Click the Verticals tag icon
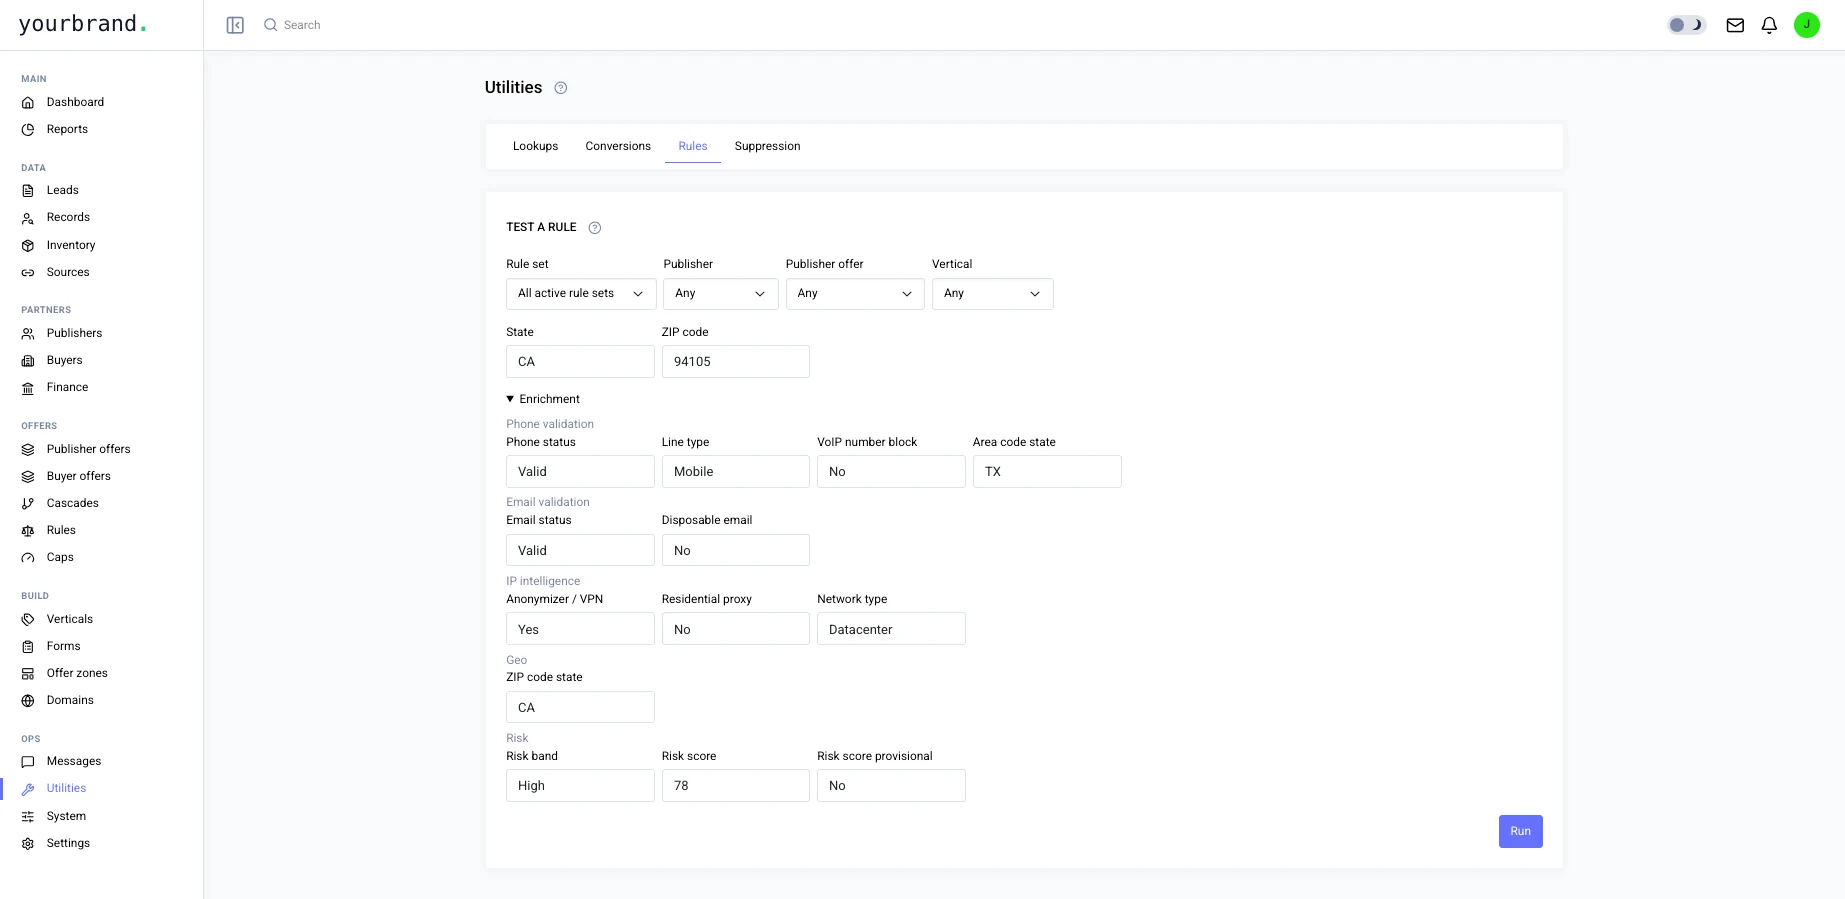The height and width of the screenshot is (899, 1845). point(28,619)
